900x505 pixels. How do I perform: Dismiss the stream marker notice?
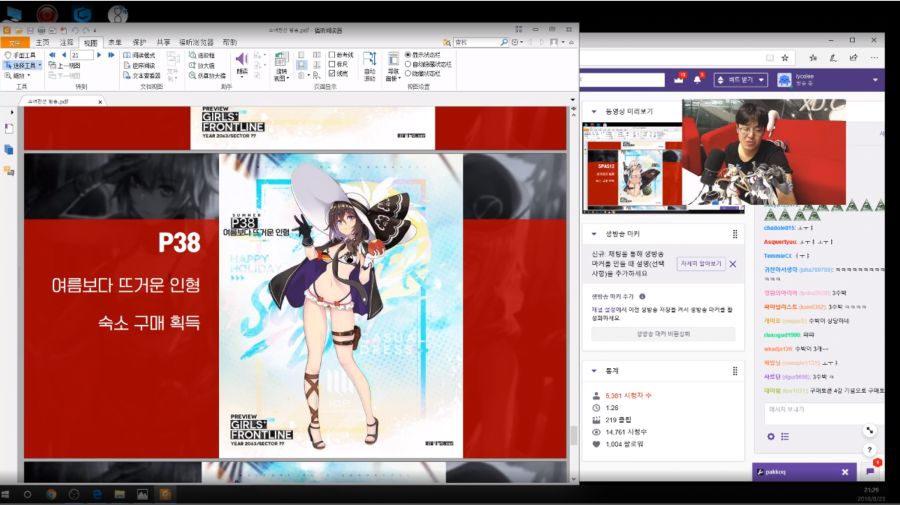(733, 264)
